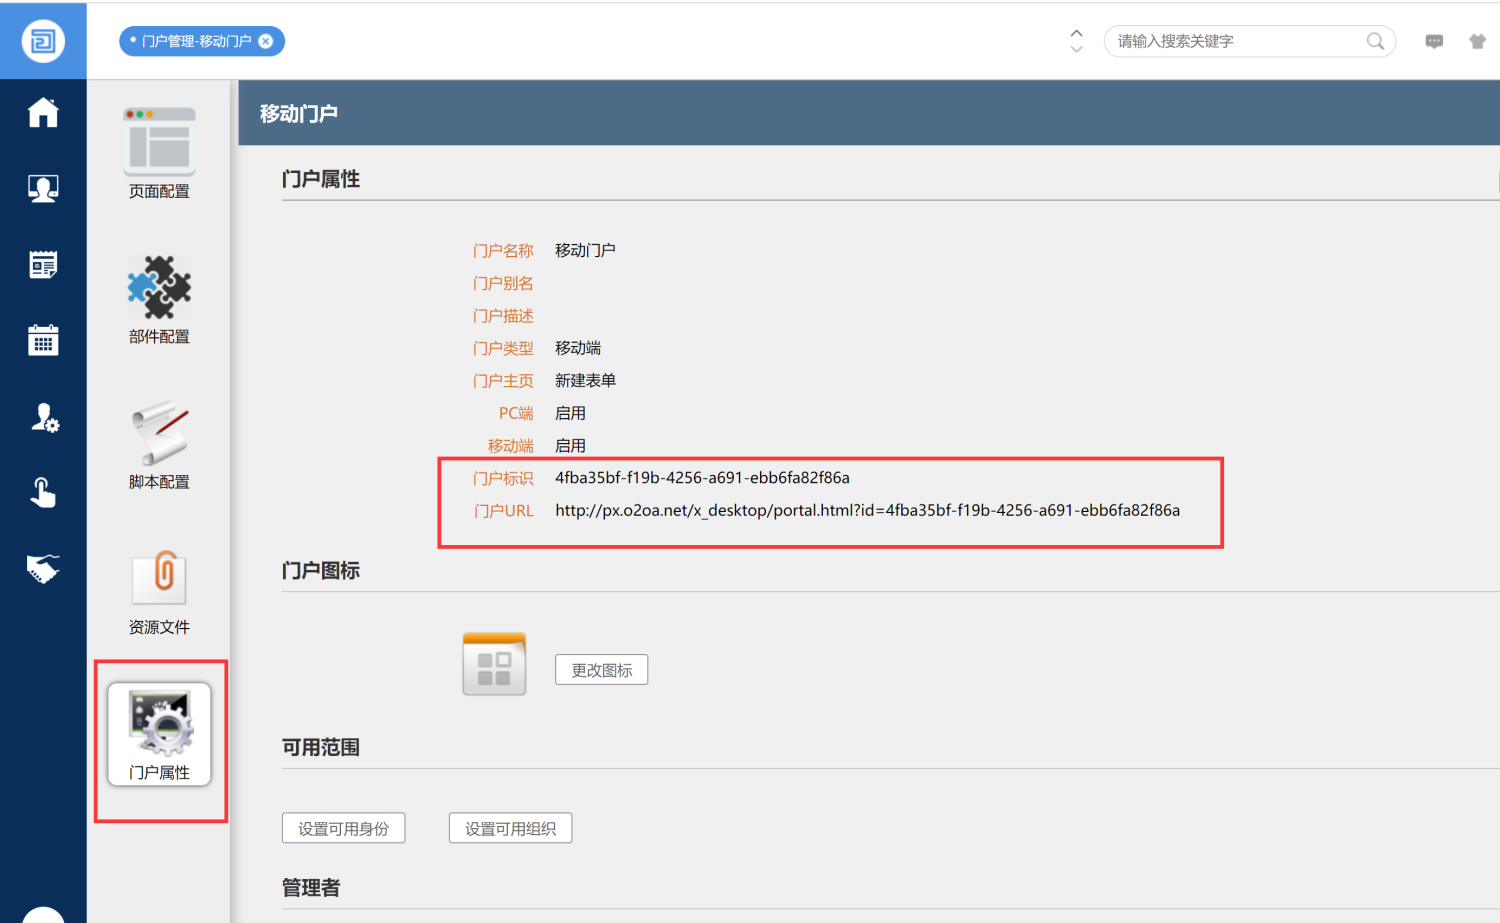Open the user-with-gear sidebar icon
The width and height of the screenshot is (1500, 923).
tap(44, 417)
